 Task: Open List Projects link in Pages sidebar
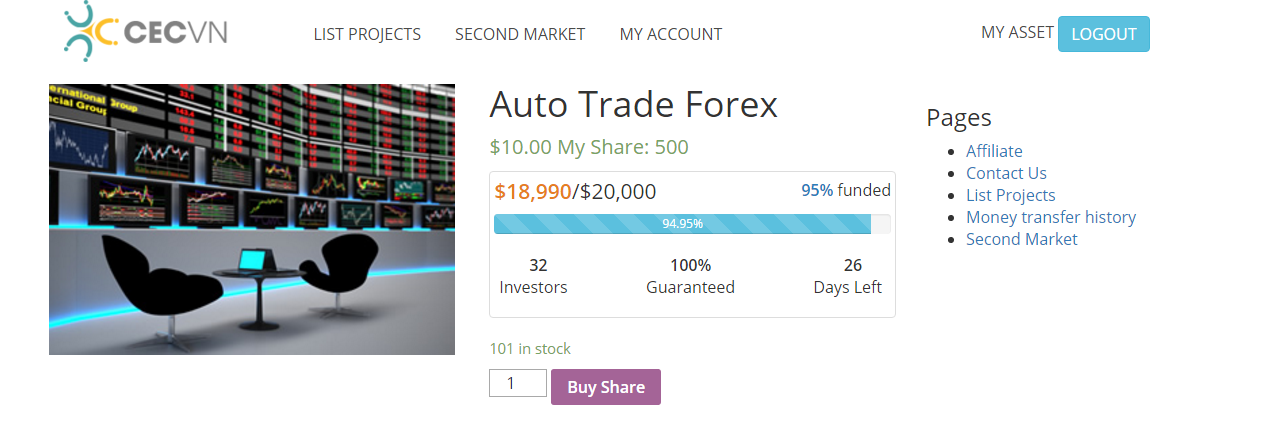tap(1010, 195)
